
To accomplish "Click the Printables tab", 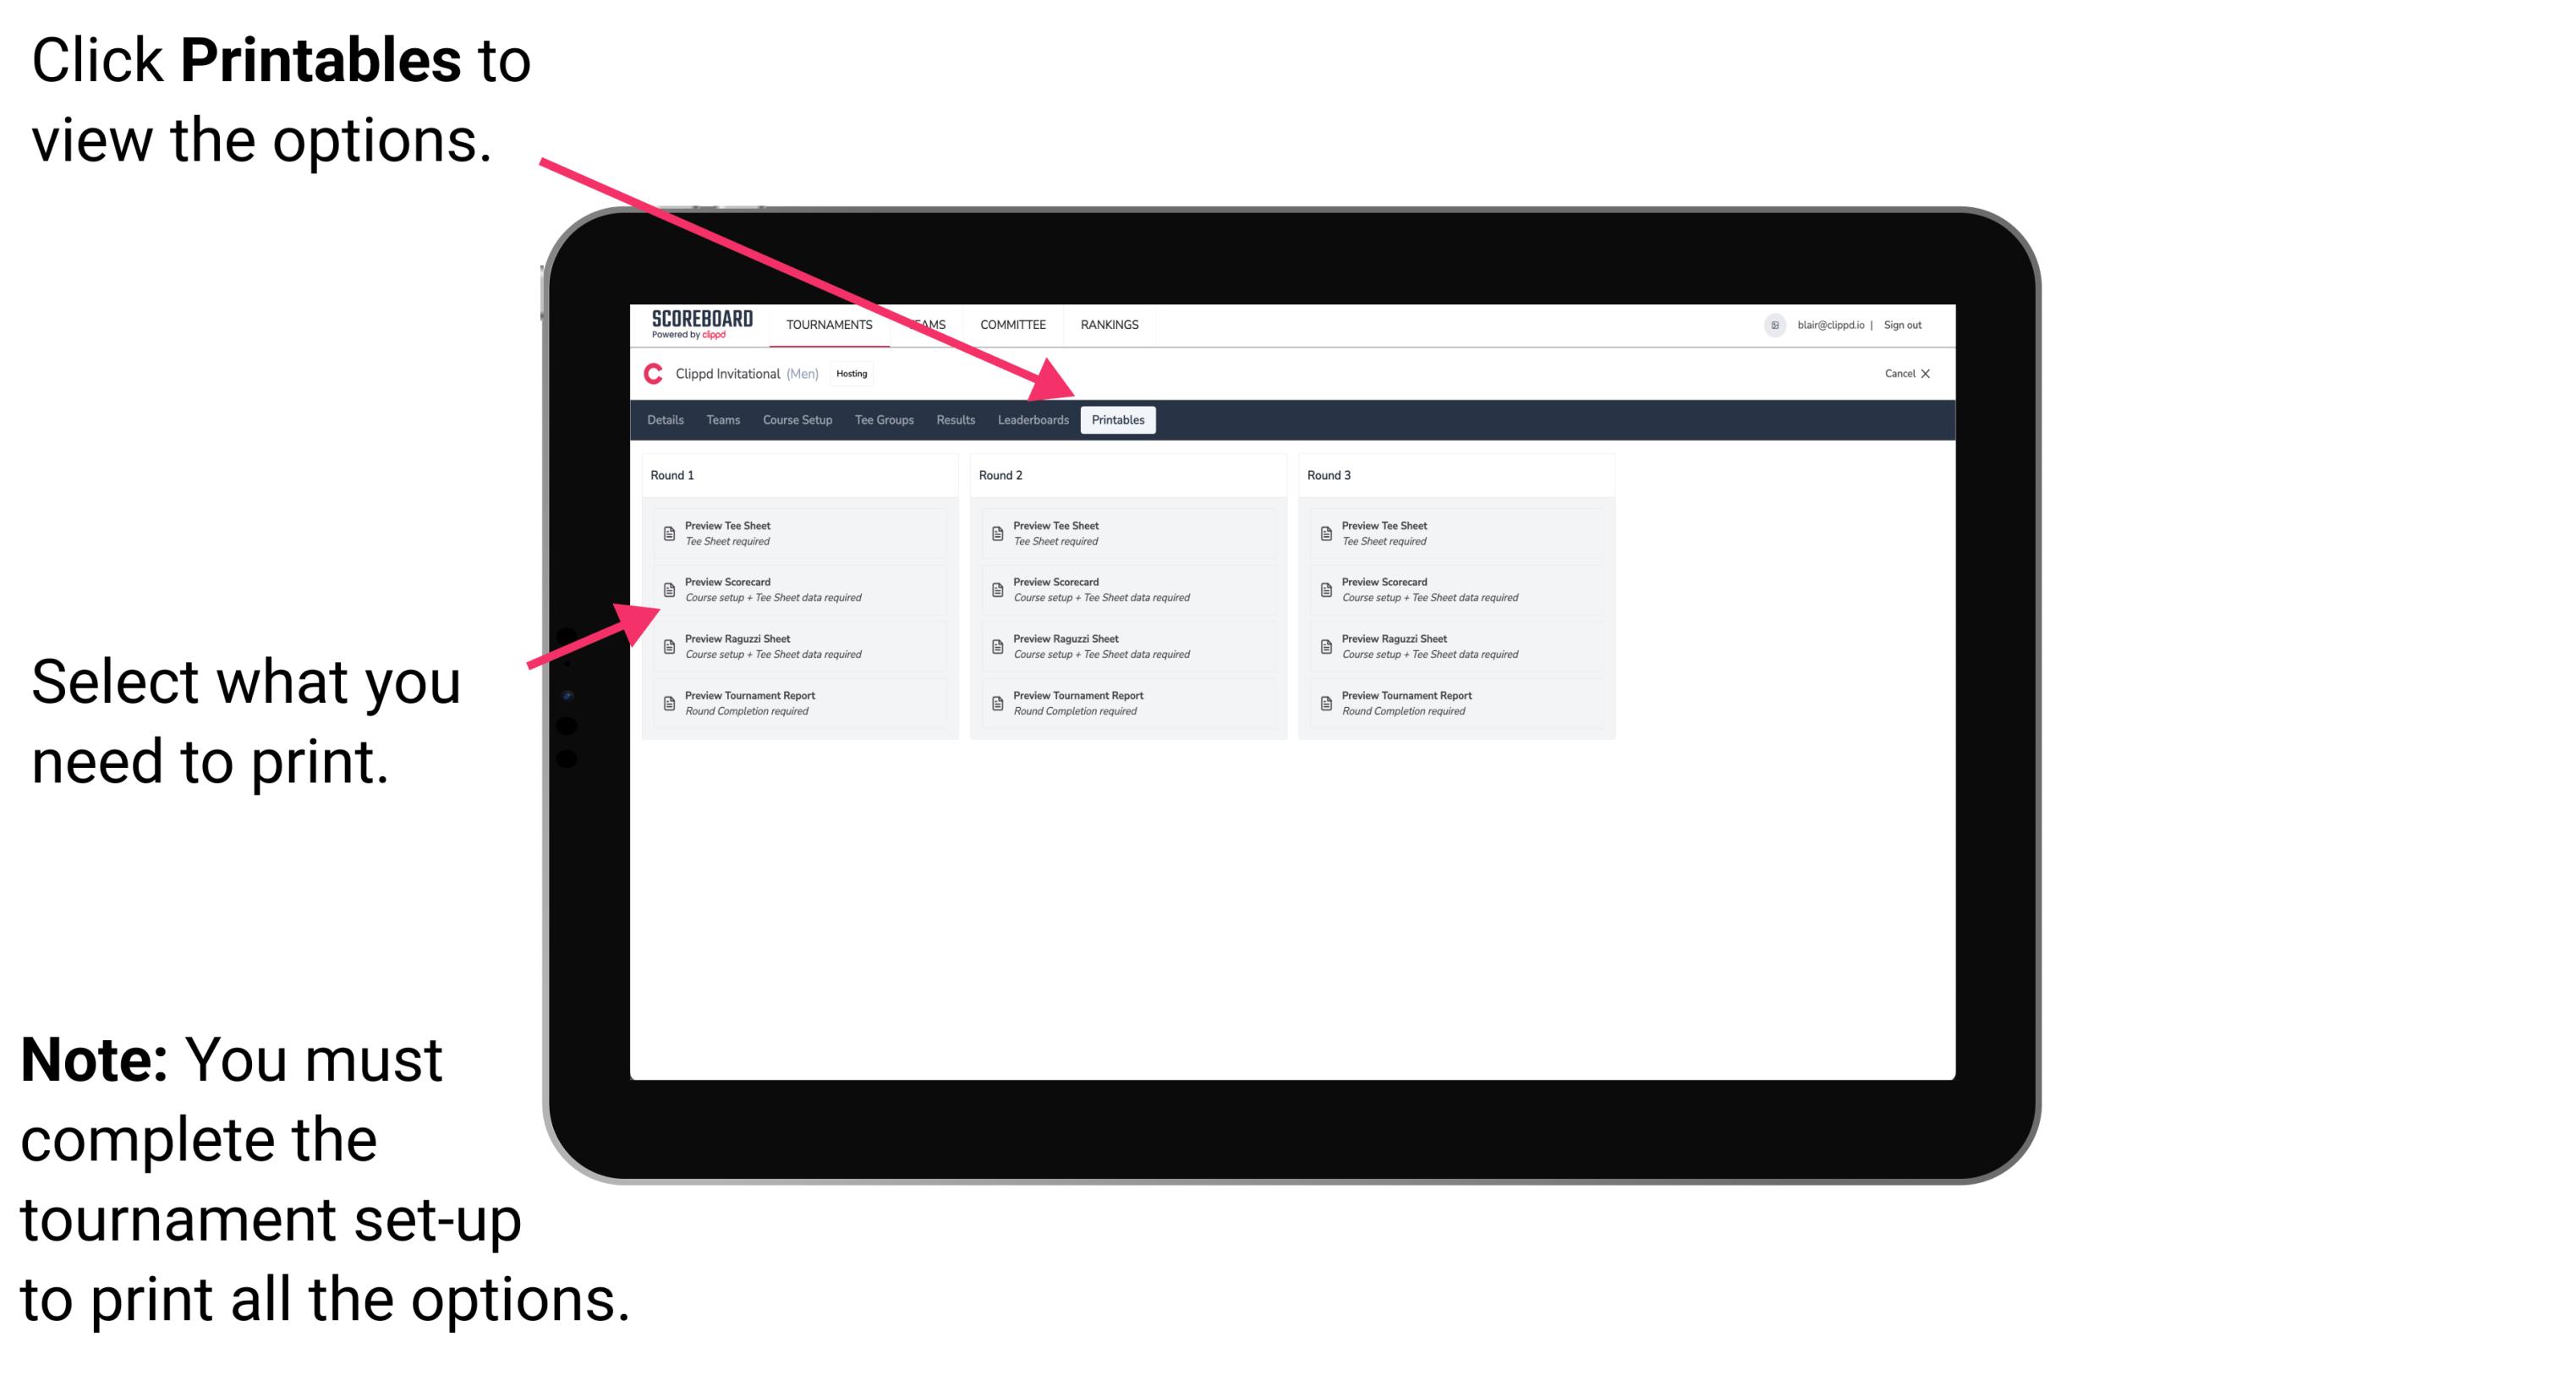I will coord(1116,420).
